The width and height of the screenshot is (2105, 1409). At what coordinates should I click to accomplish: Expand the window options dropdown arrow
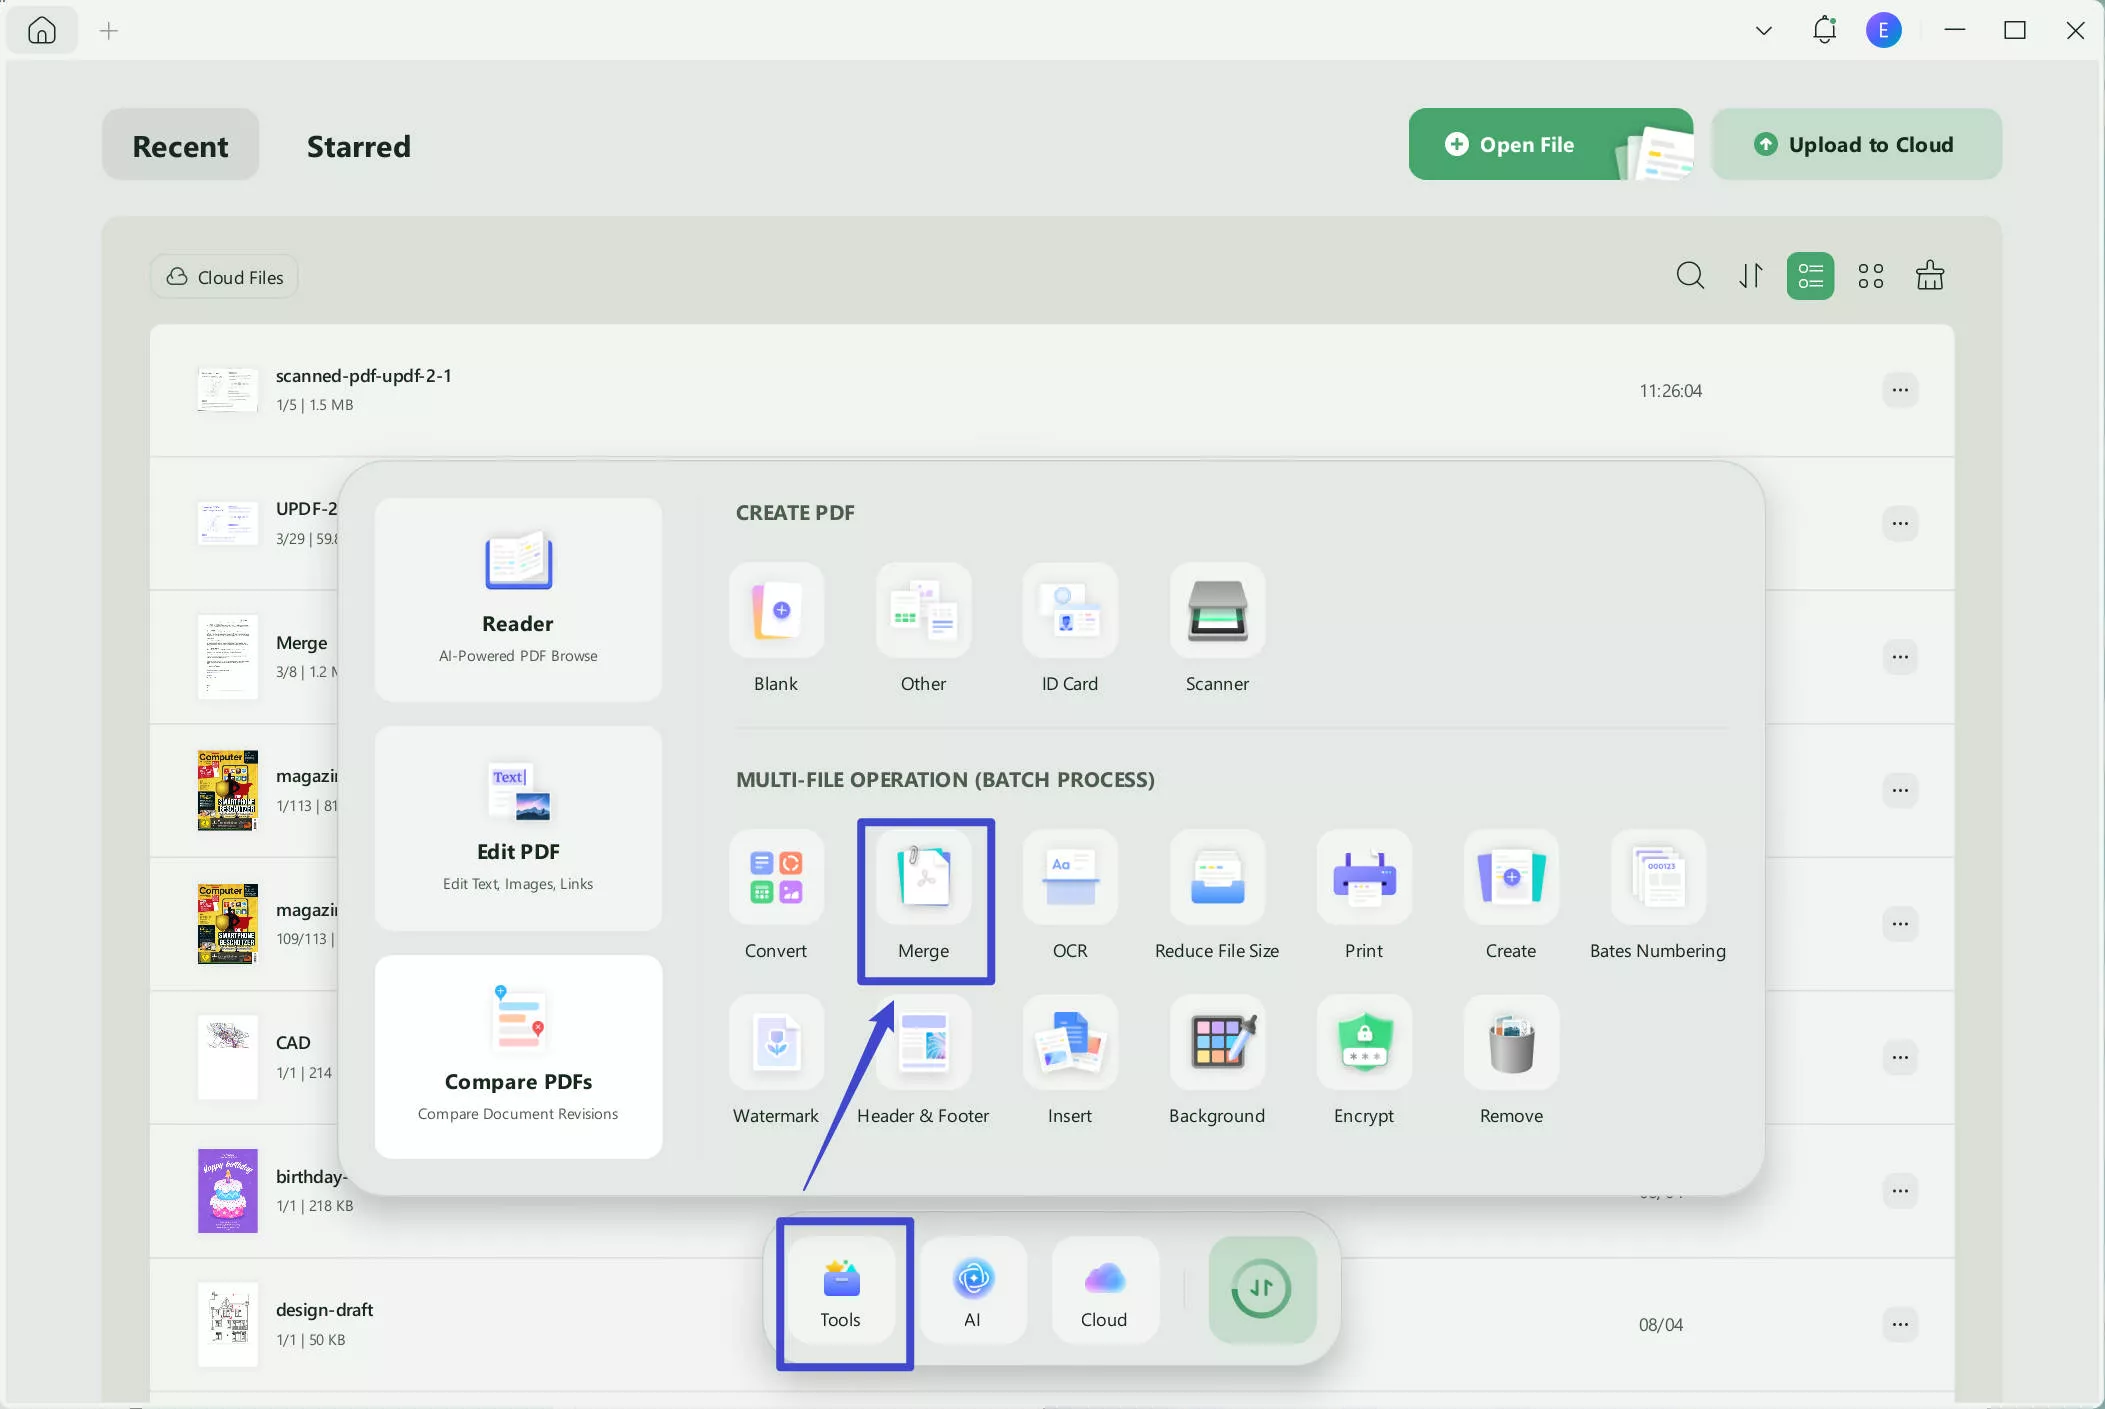pyautogui.click(x=1763, y=30)
